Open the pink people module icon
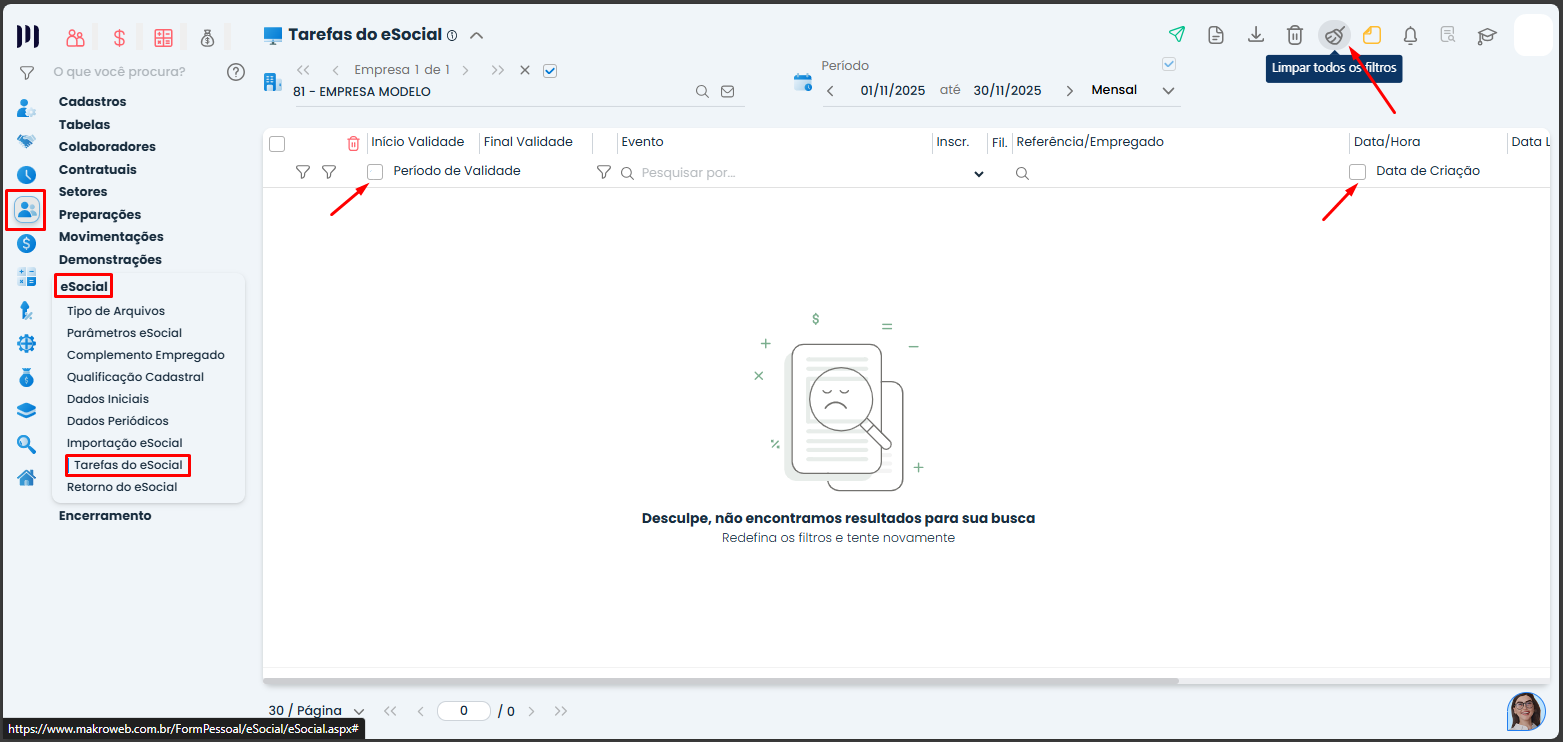The image size is (1563, 742). point(75,38)
